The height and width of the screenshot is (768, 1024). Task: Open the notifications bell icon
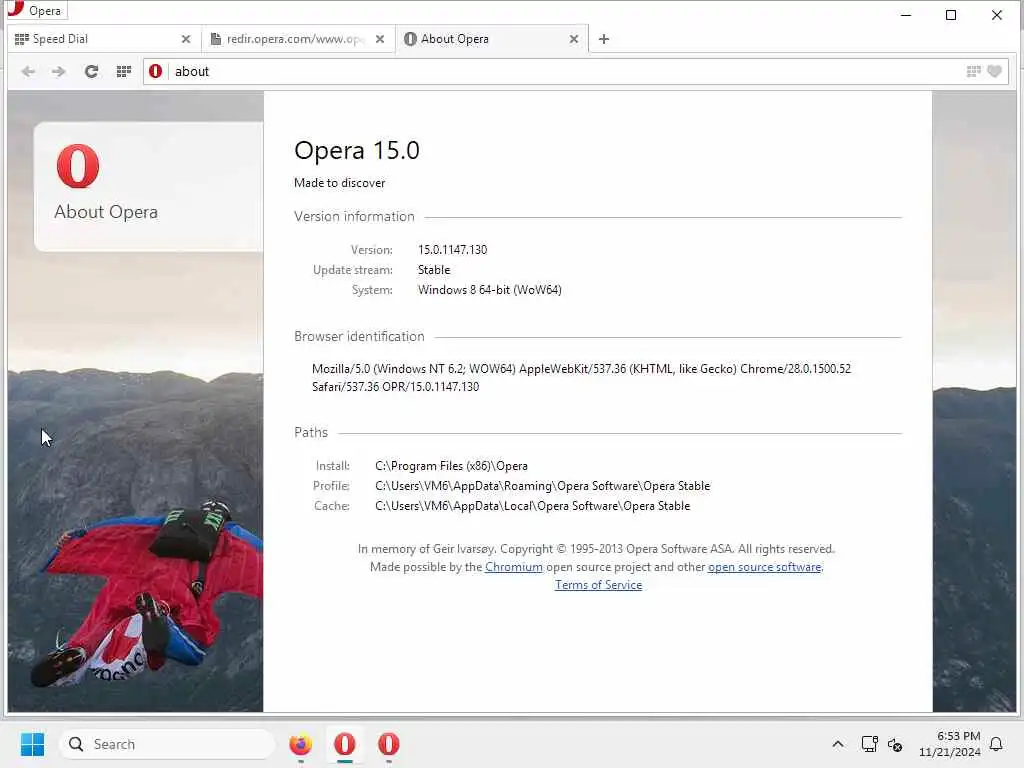[996, 744]
